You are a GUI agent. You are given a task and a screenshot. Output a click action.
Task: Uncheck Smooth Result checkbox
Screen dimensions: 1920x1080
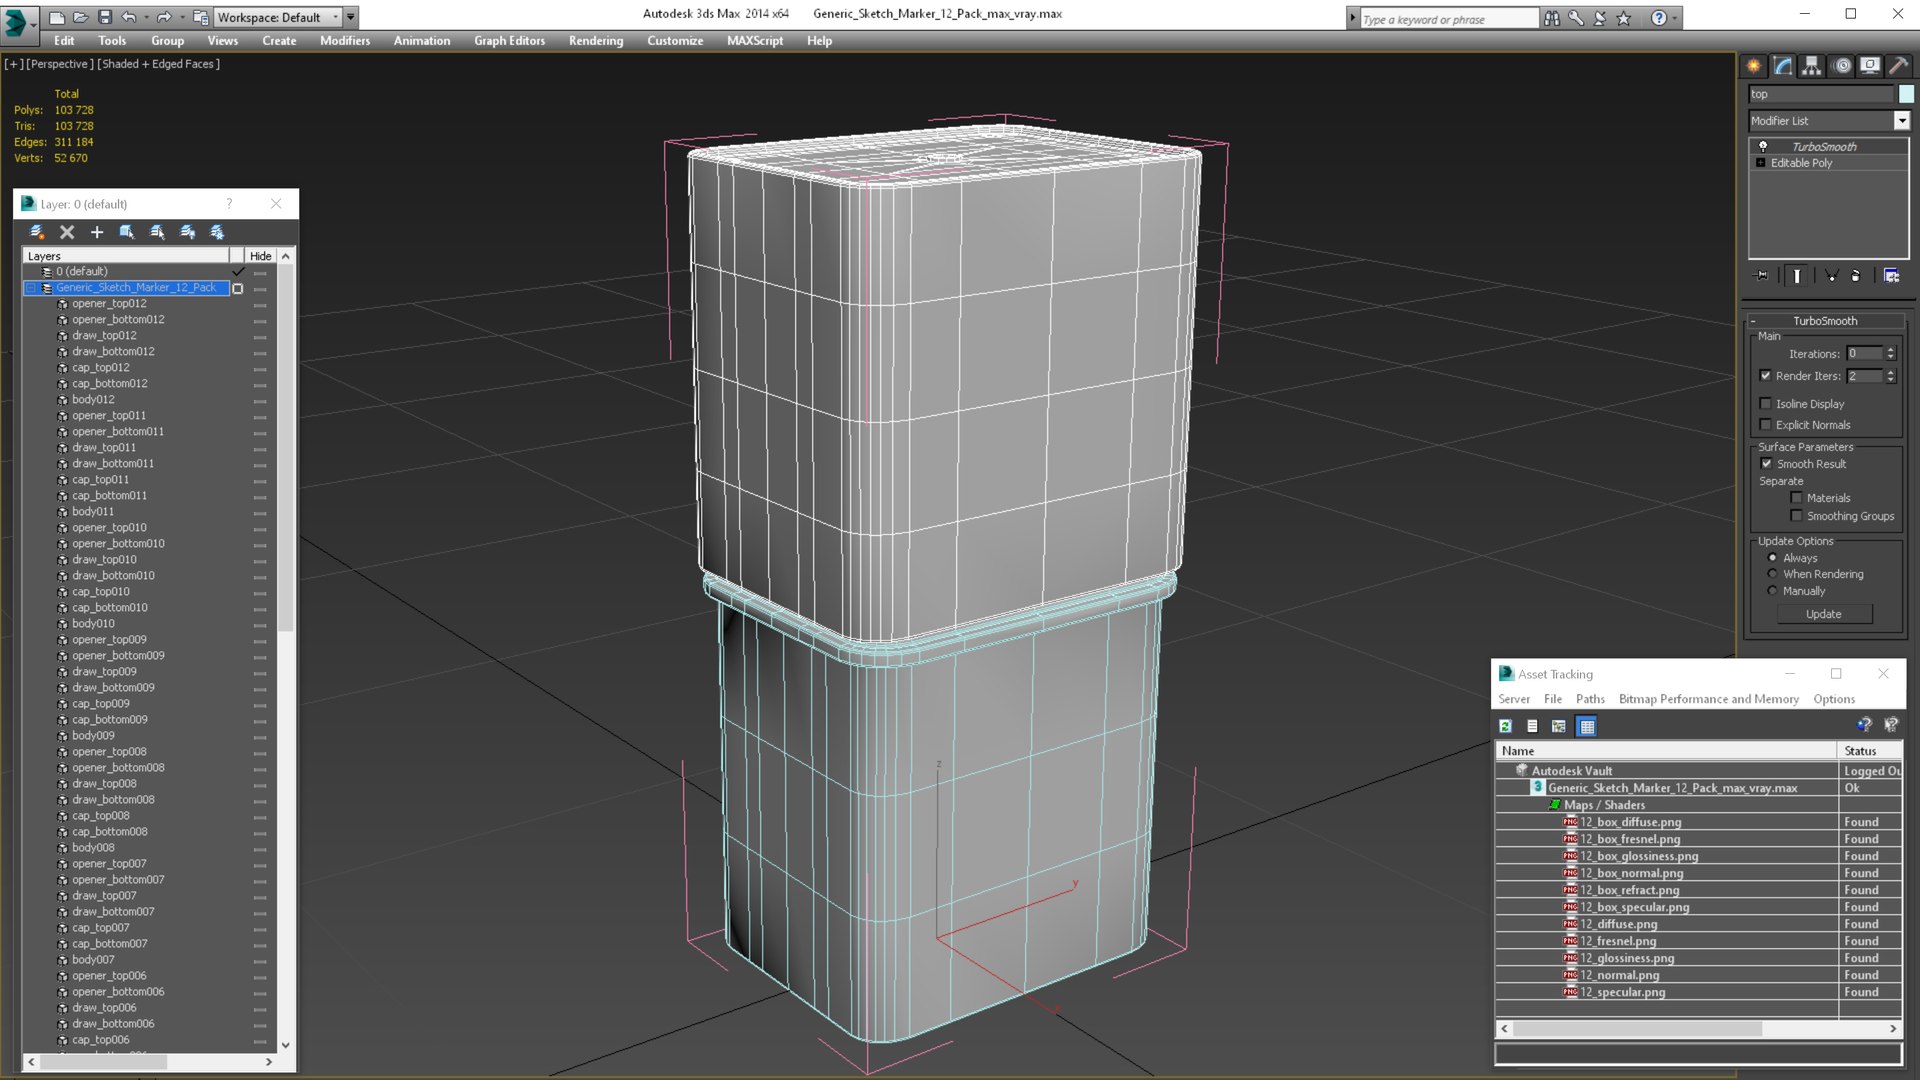point(1766,464)
